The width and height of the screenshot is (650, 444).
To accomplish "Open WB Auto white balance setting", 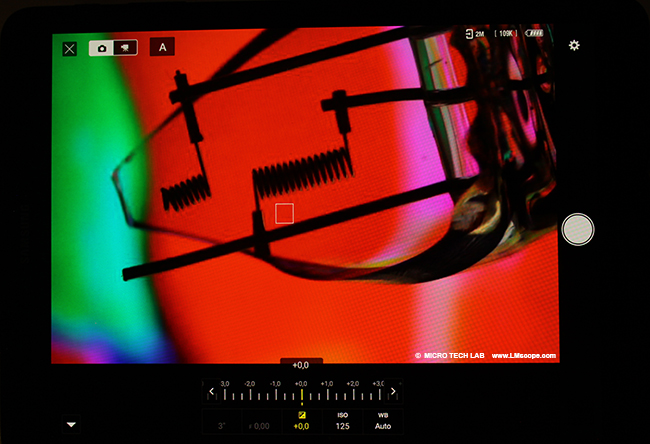I will (x=383, y=420).
